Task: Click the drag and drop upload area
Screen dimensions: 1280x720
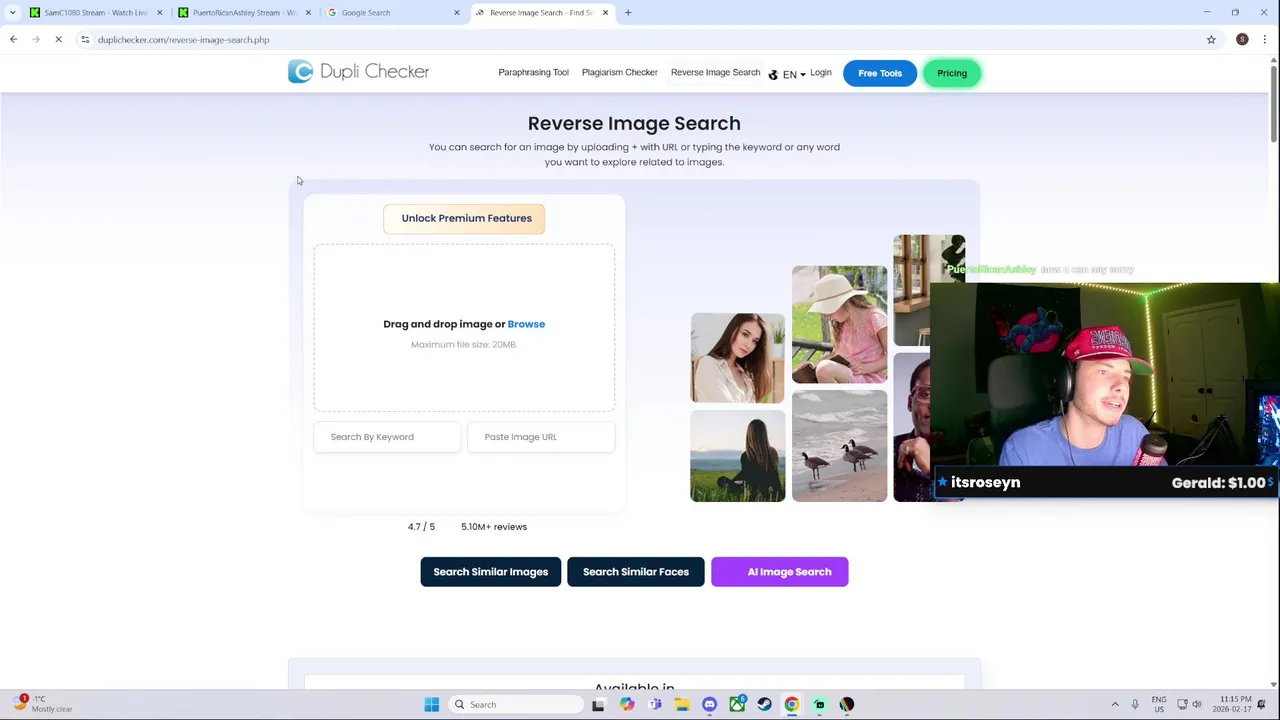Action: click(464, 328)
